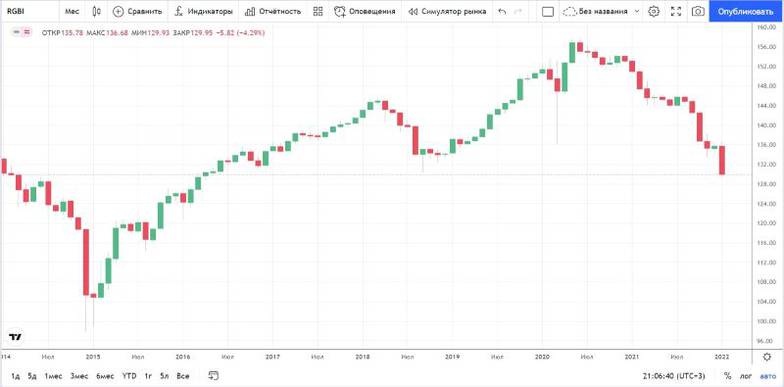Screen dimensions: 784x387
Task: Select the 5д time range
Action: pyautogui.click(x=32, y=376)
